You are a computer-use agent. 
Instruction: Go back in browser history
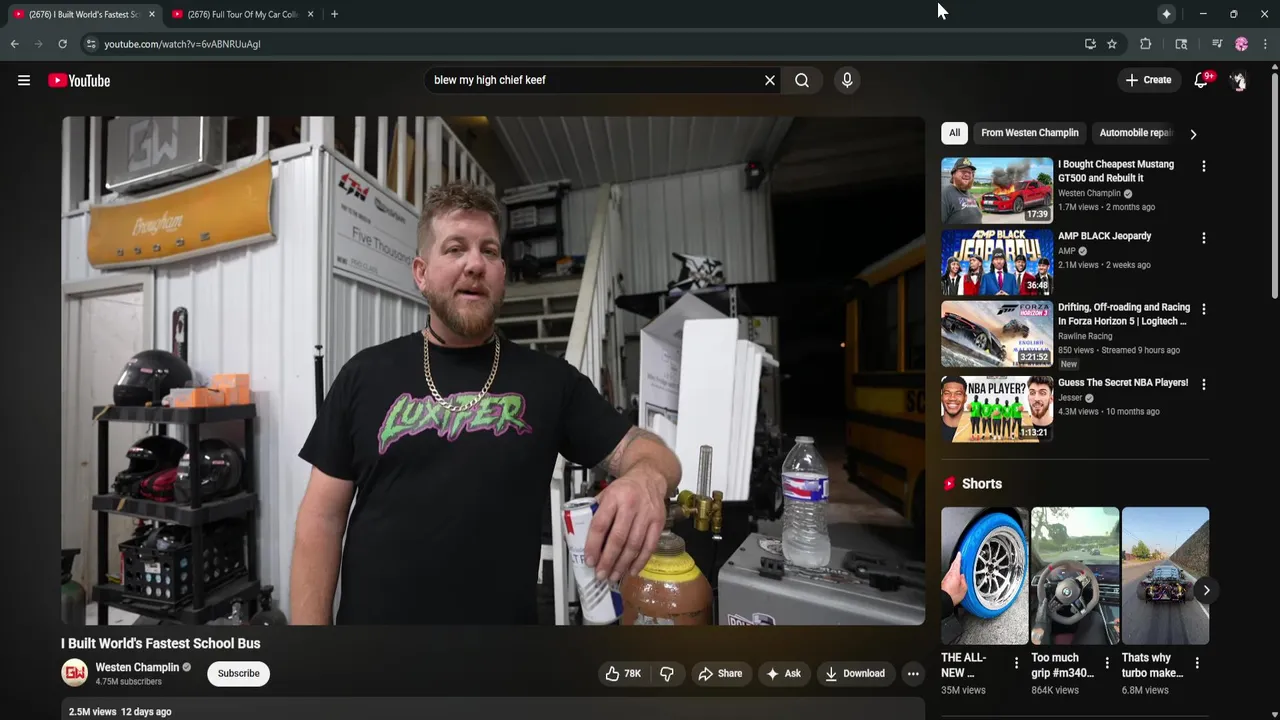pos(14,44)
